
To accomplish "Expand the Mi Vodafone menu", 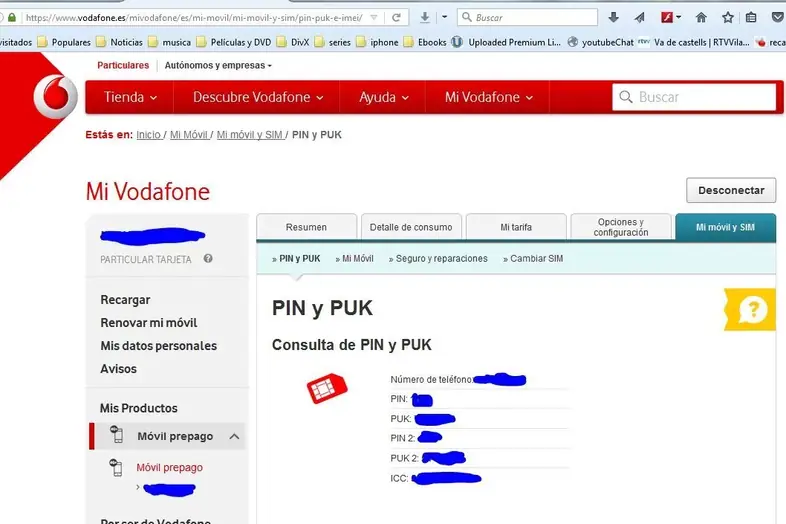I will click(488, 97).
